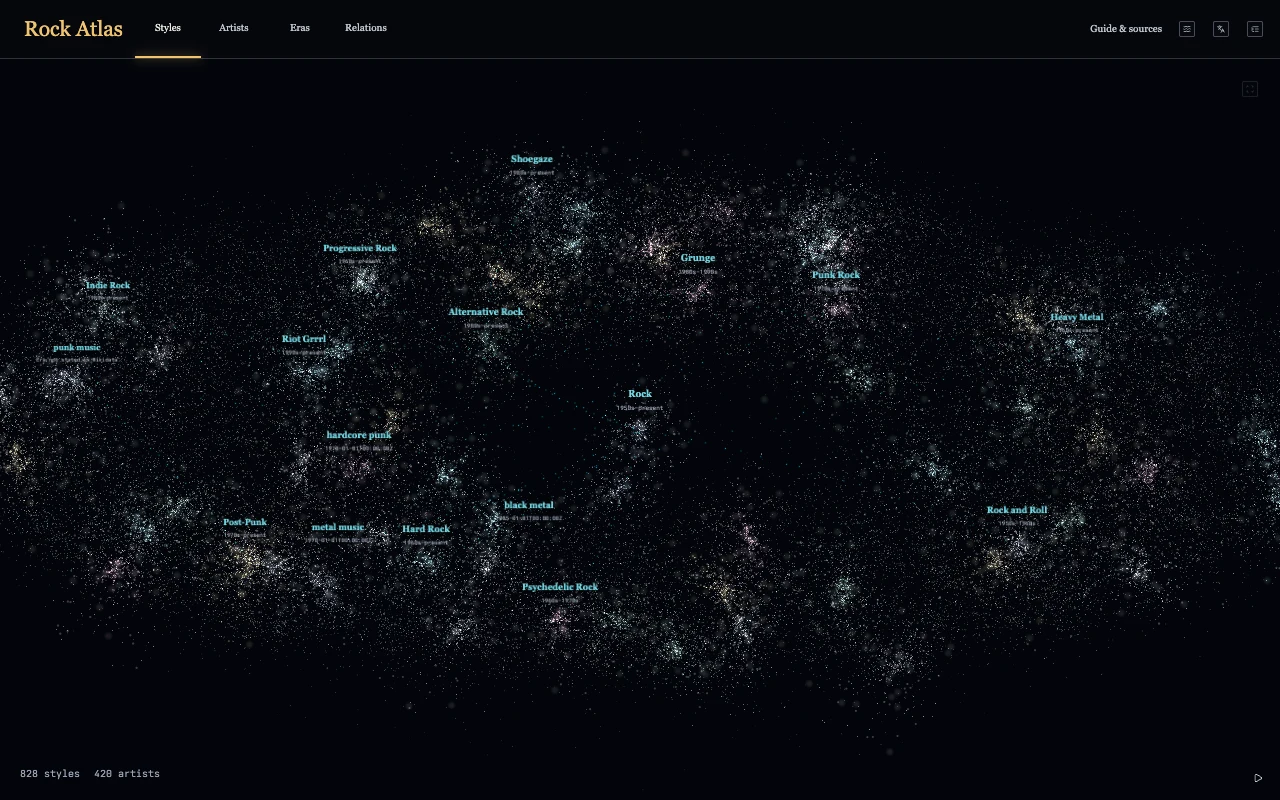This screenshot has width=1280, height=800.
Task: Select the Indie Rock label
Action: coord(108,285)
